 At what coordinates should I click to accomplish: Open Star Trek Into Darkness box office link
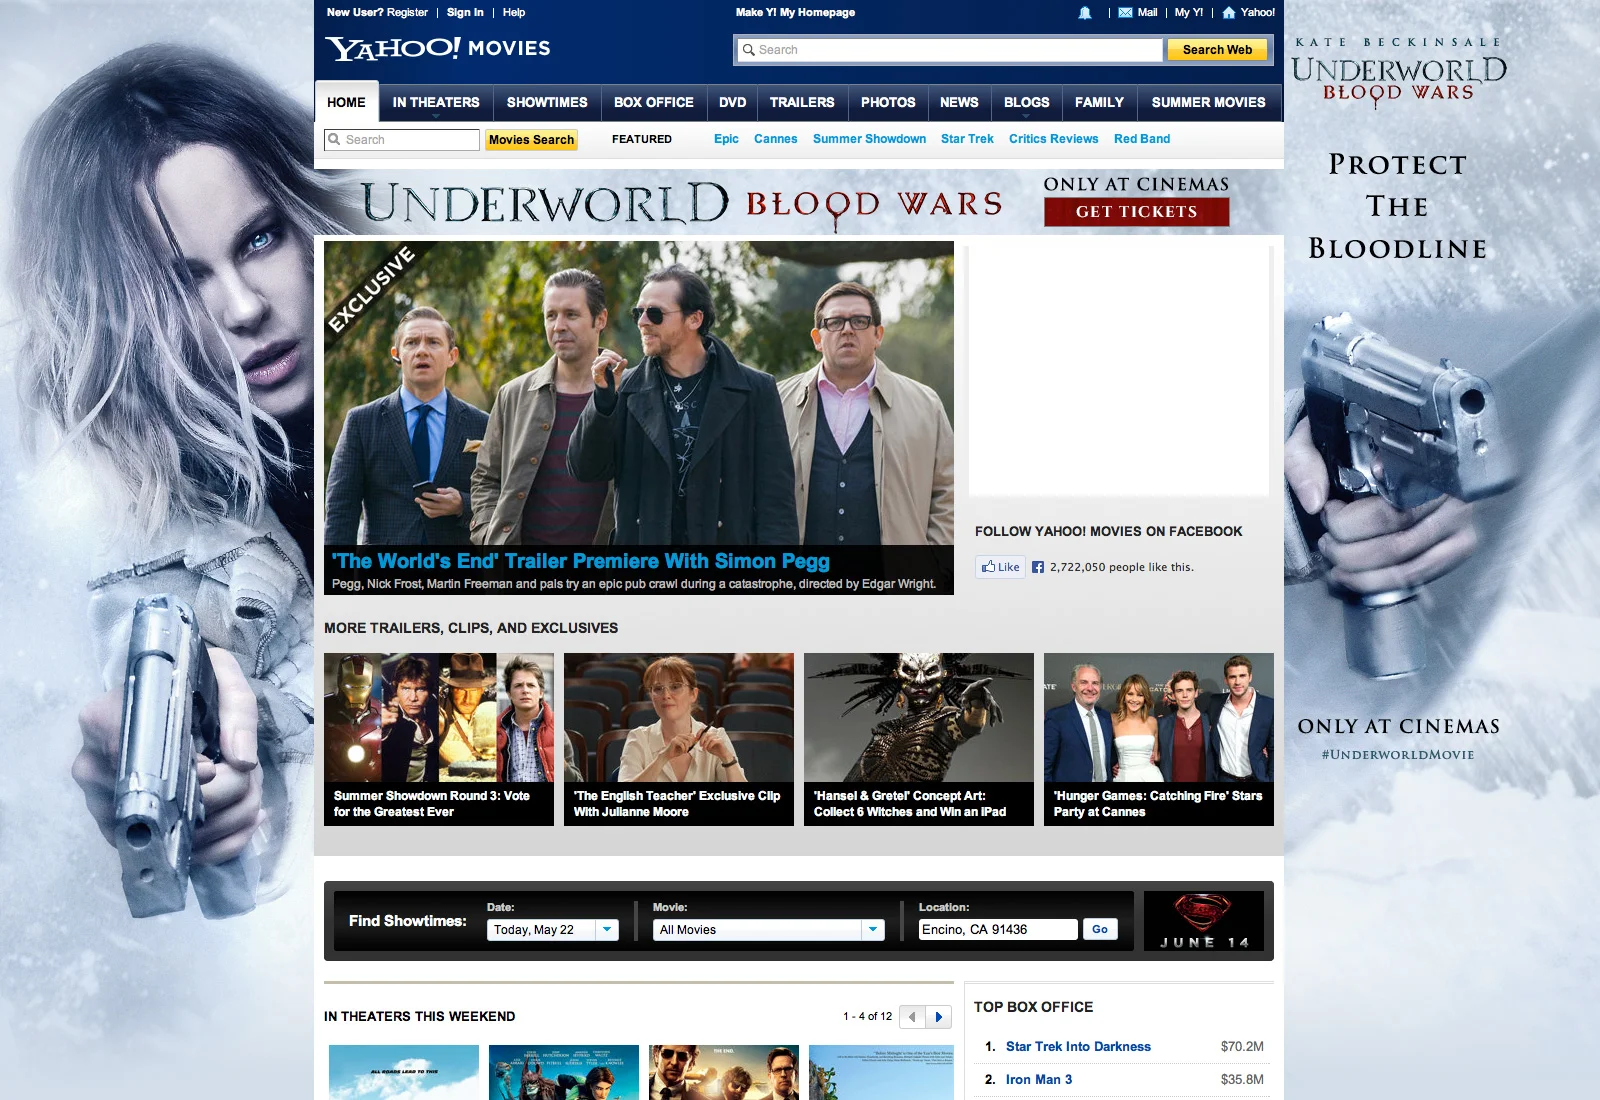pos(1078,1047)
